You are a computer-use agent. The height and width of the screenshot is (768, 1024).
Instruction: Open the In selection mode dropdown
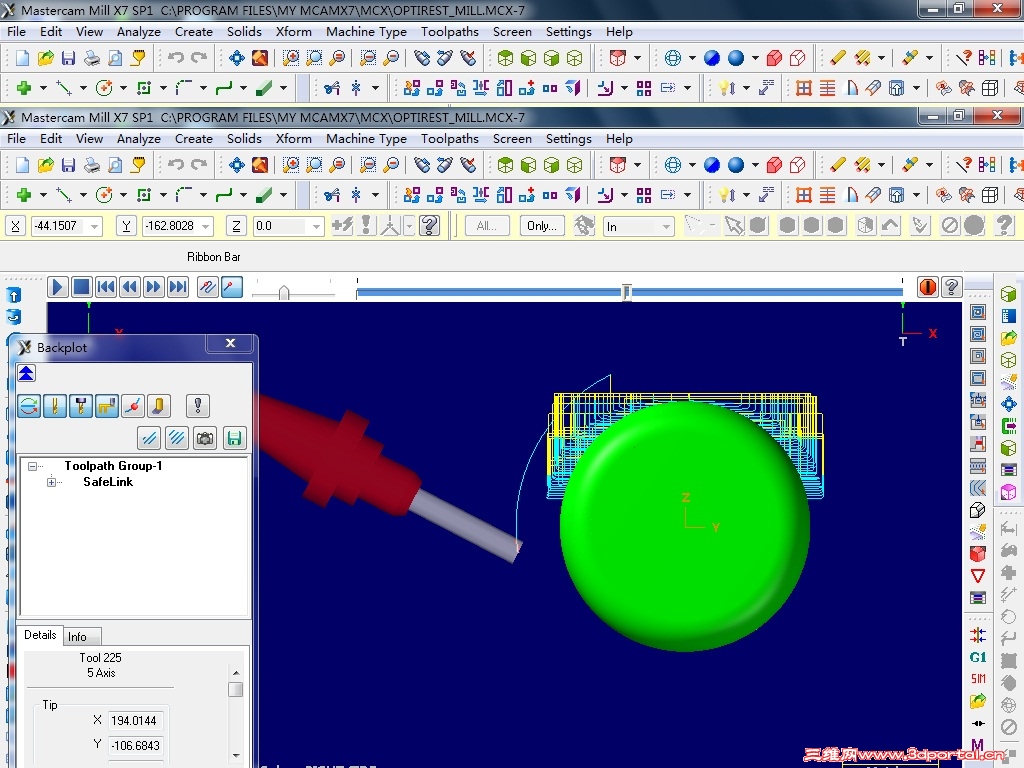pyautogui.click(x=666, y=227)
